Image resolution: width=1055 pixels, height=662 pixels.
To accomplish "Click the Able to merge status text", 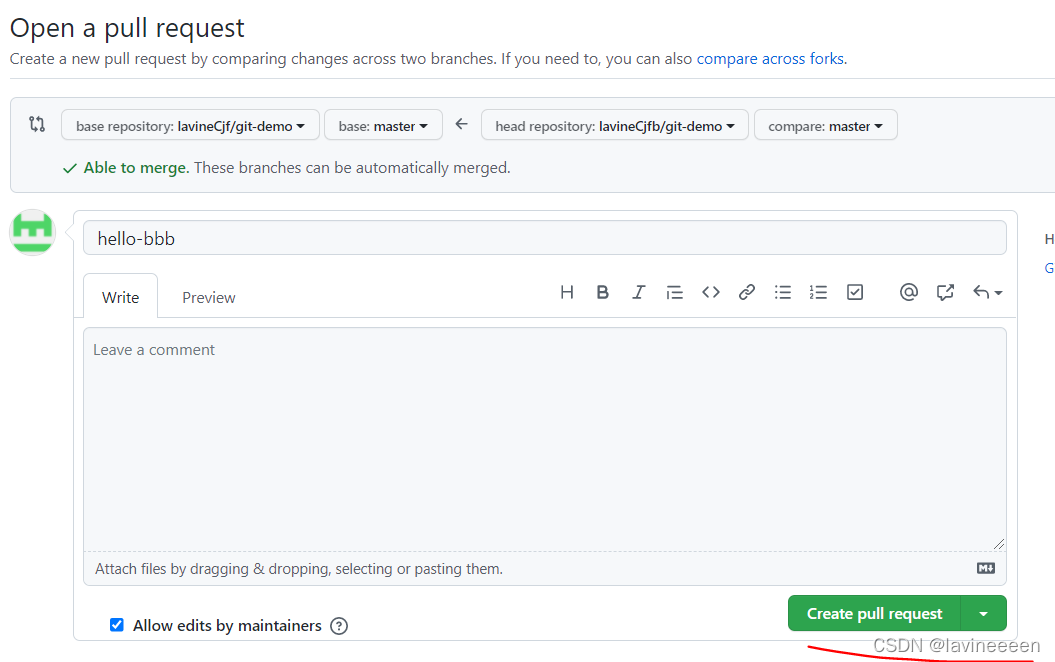I will (137, 168).
